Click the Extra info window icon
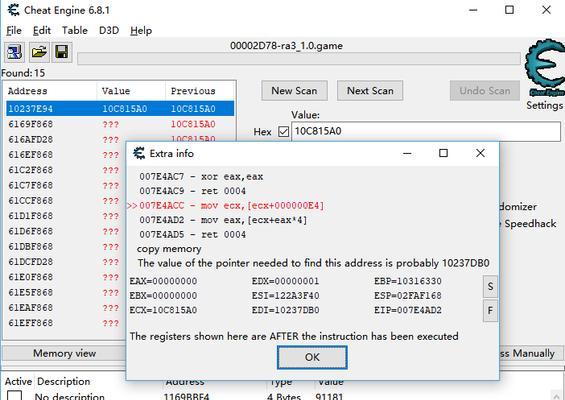 click(139, 153)
